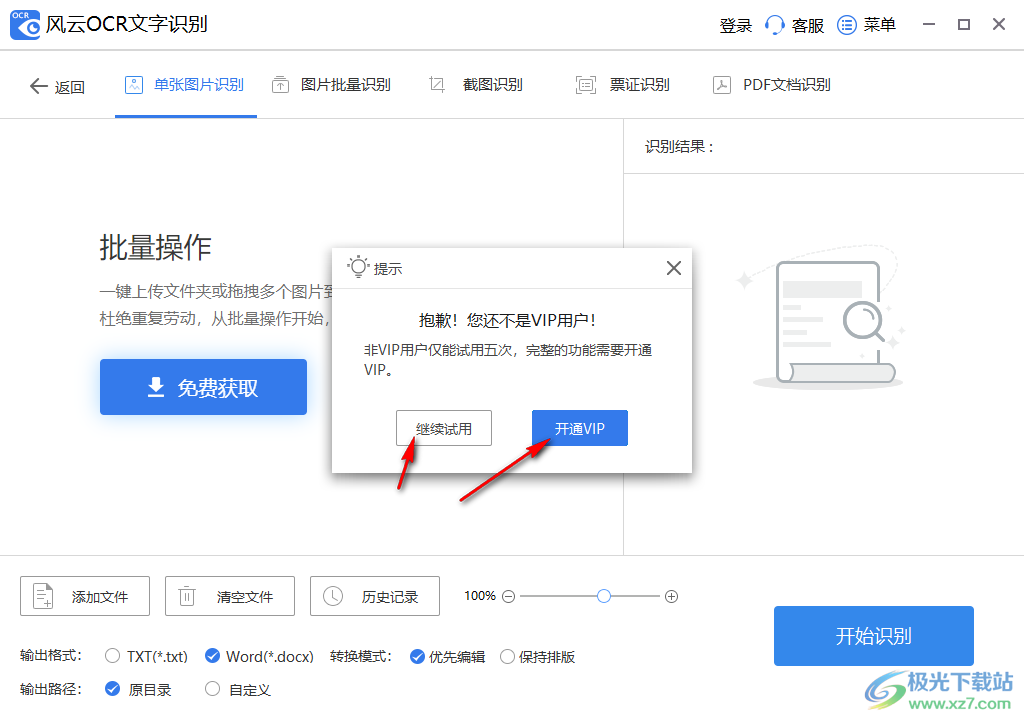The height and width of the screenshot is (720, 1024).
Task: Switch to 票证识别 tab
Action: (x=623, y=85)
